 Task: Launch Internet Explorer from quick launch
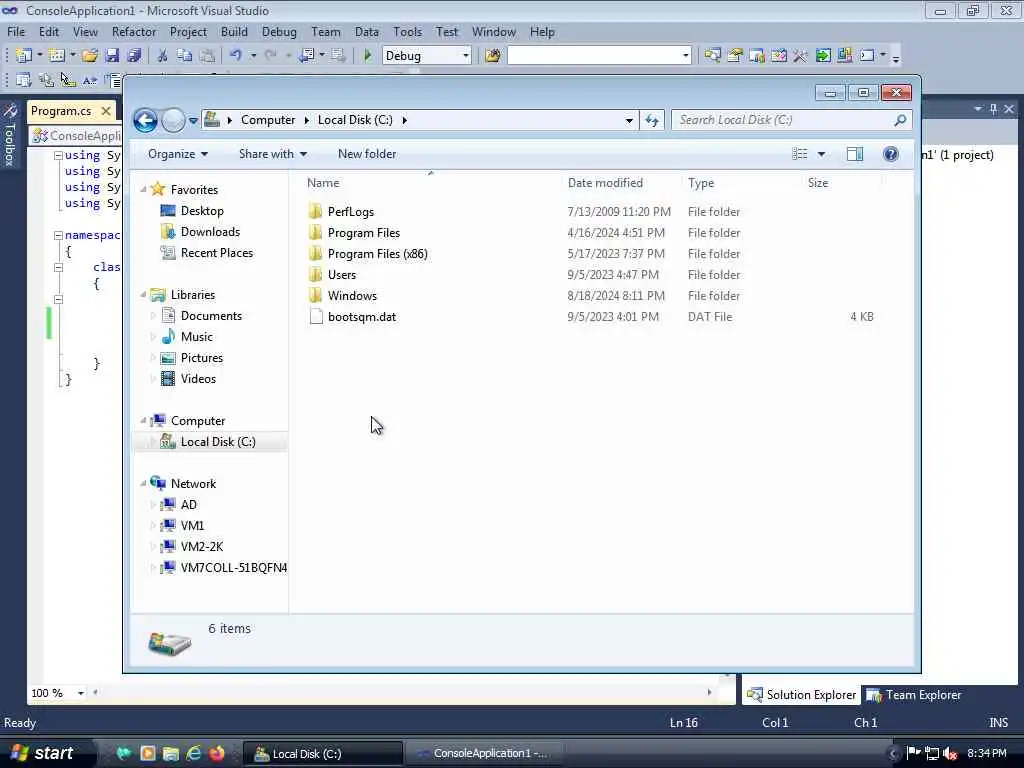(194, 753)
